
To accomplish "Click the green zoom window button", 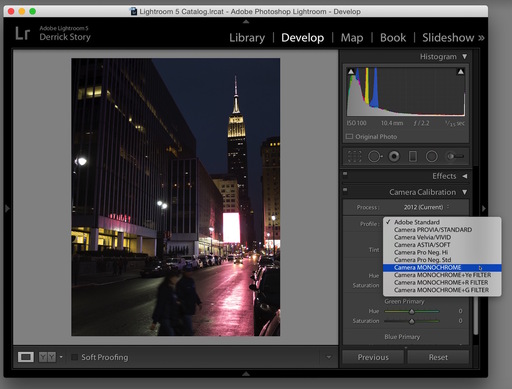I will pyautogui.click(x=32, y=11).
